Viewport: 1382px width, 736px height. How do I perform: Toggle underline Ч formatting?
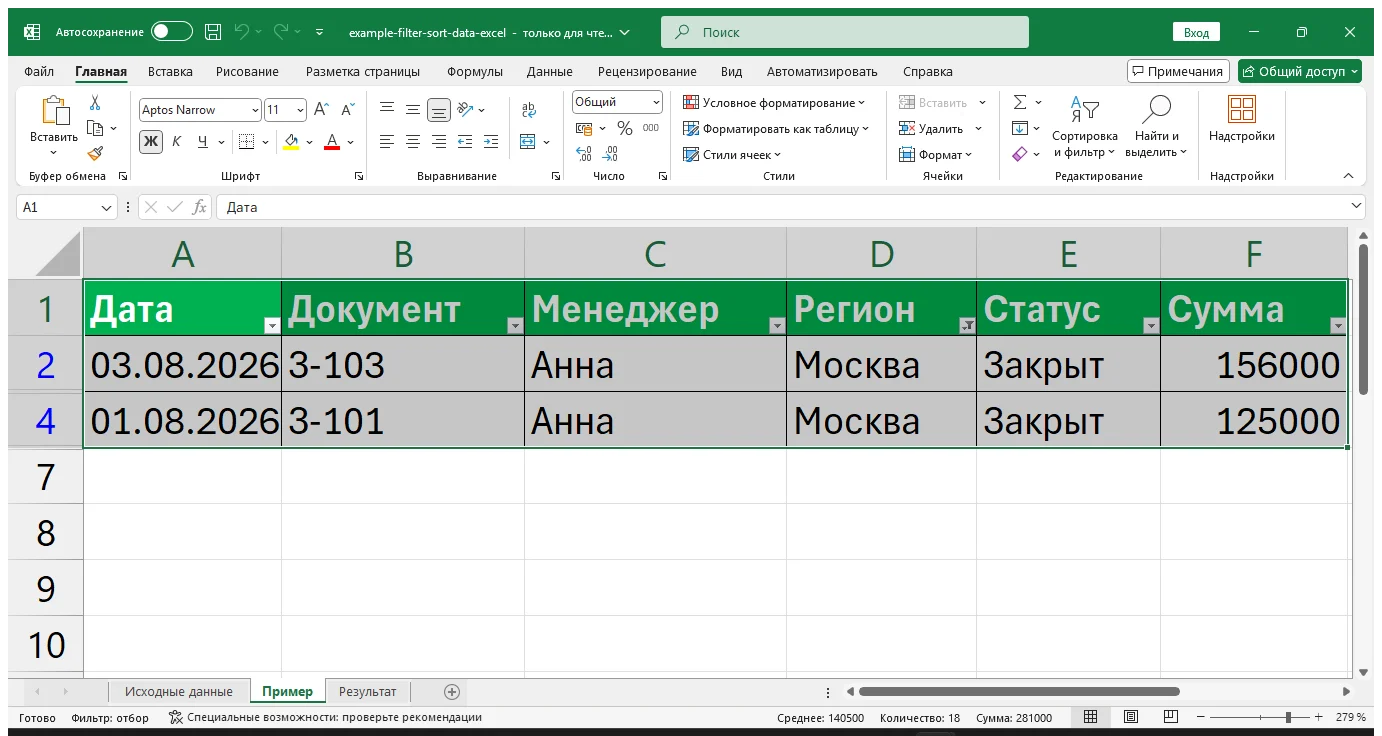203,142
